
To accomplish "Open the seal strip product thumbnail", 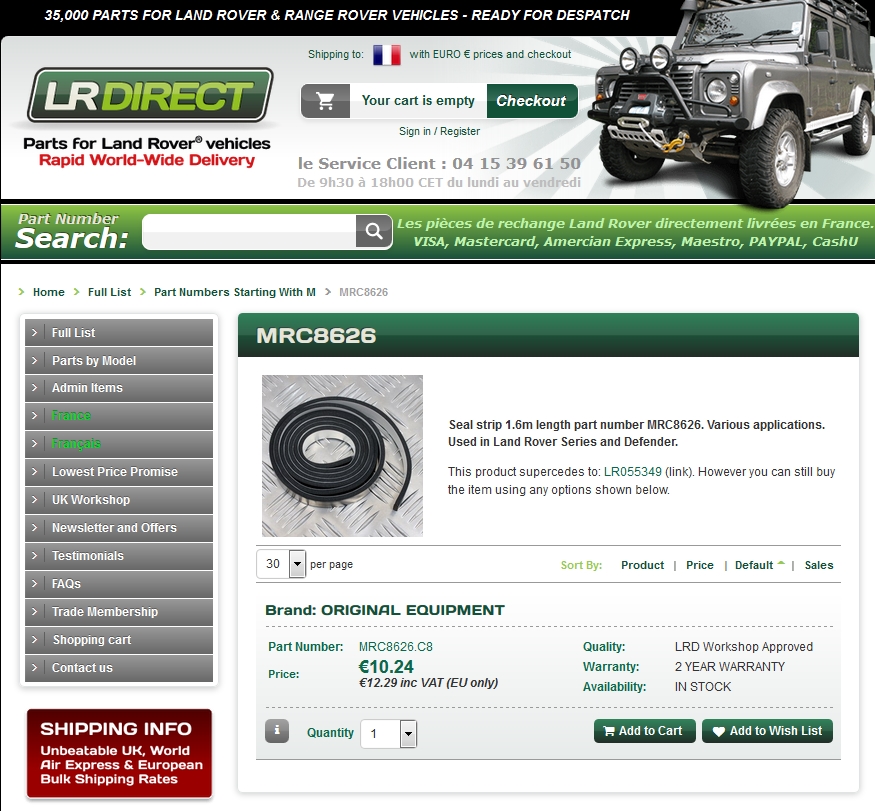I will 342,456.
